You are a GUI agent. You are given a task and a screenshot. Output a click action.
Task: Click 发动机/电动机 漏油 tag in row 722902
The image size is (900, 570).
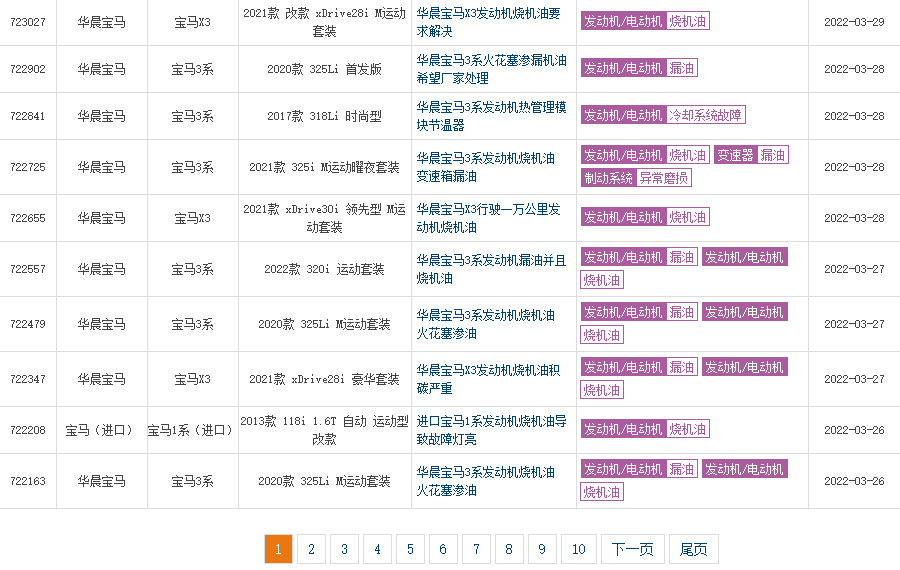point(639,68)
